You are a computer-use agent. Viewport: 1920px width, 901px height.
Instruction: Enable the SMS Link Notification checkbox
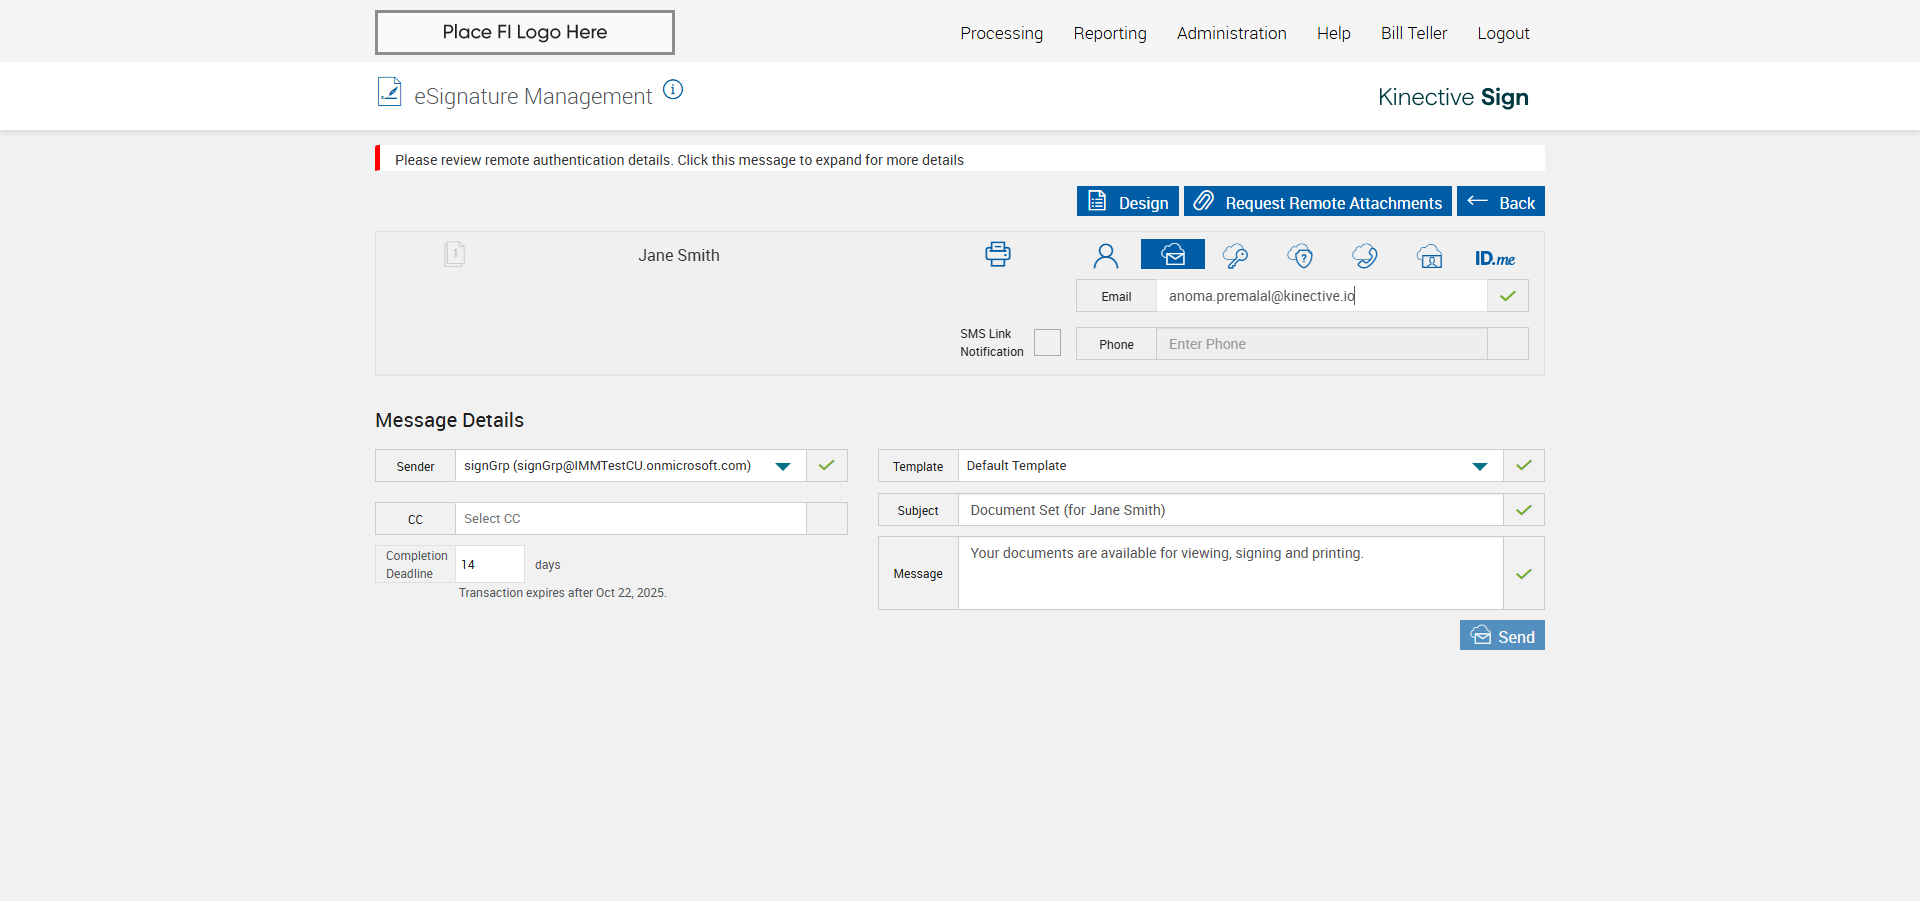[1047, 343]
